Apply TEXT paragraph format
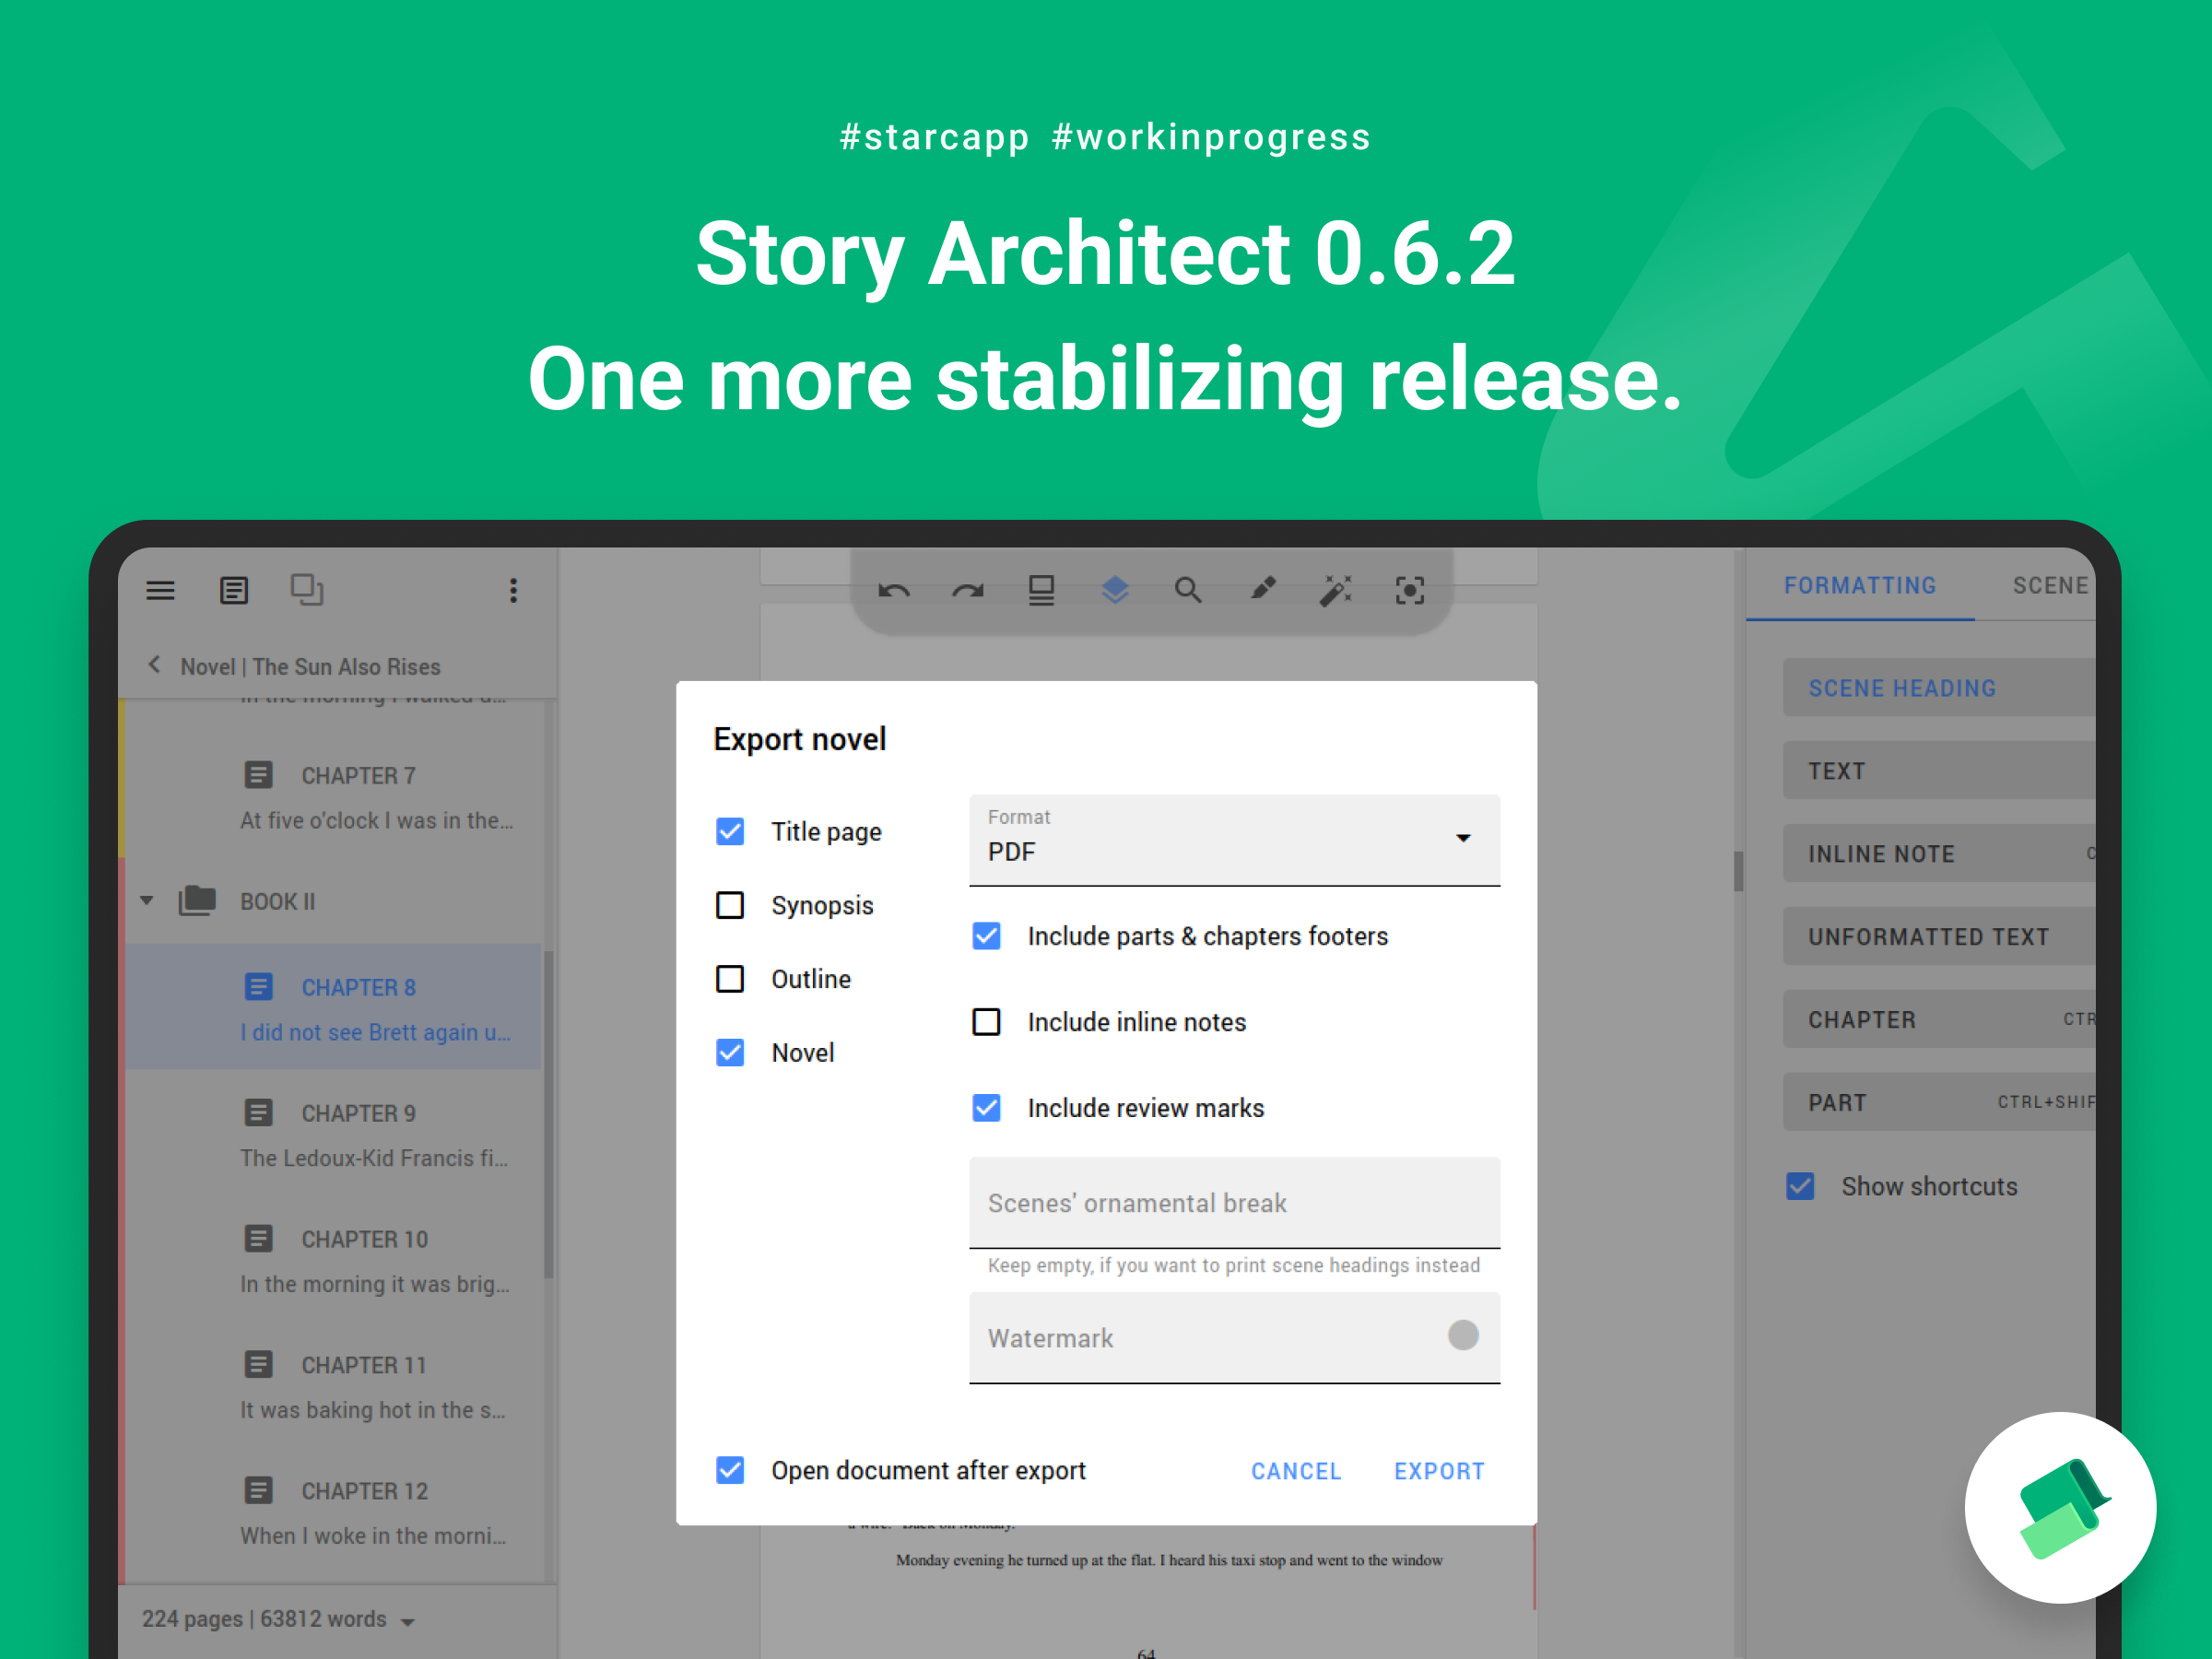 (1939, 771)
